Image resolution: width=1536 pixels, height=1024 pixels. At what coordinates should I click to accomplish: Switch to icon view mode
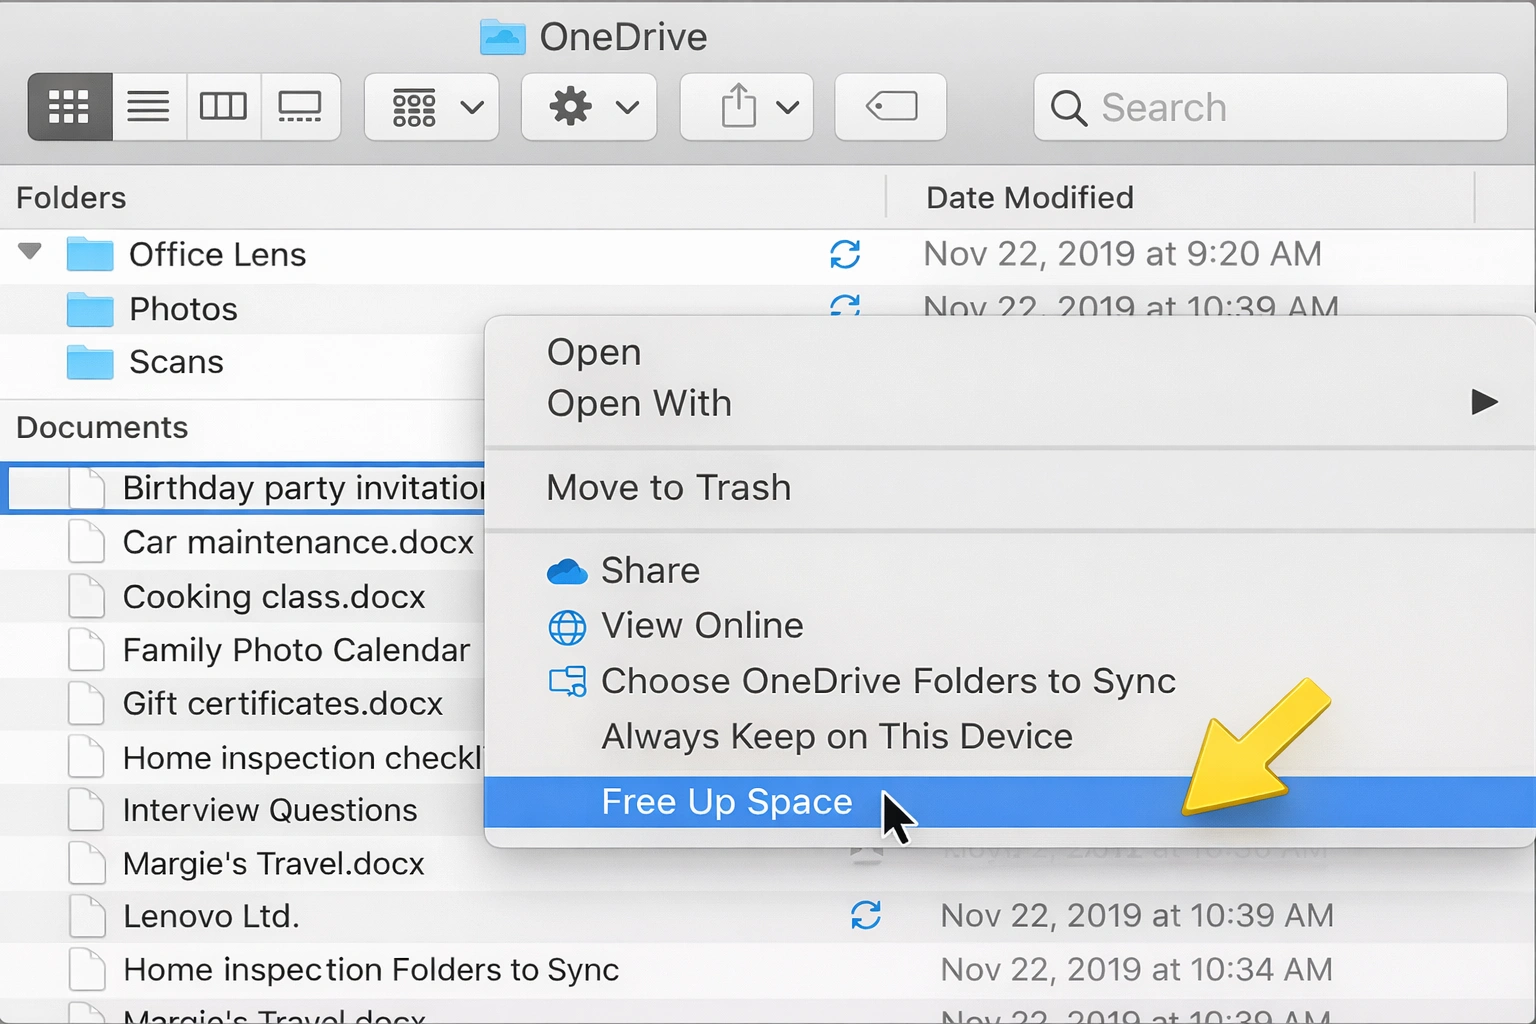tap(69, 106)
